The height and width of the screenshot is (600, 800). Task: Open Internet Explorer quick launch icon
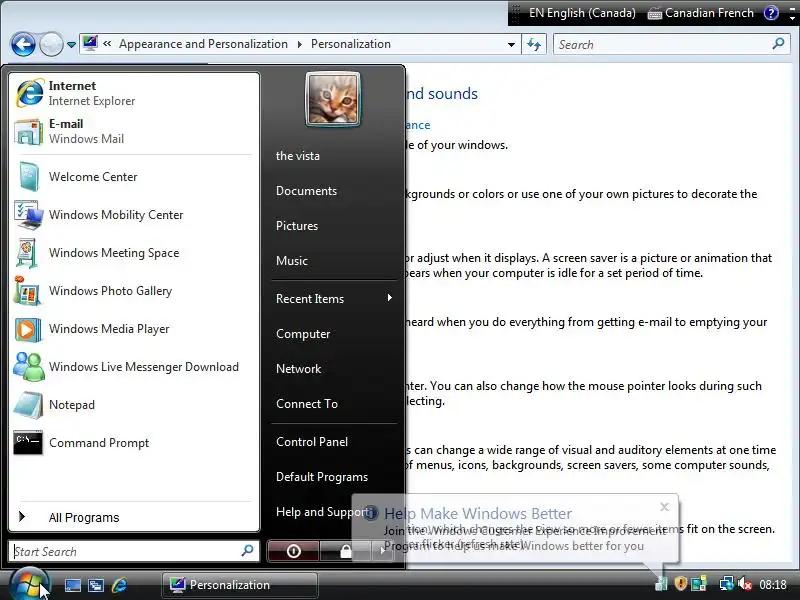coord(119,585)
